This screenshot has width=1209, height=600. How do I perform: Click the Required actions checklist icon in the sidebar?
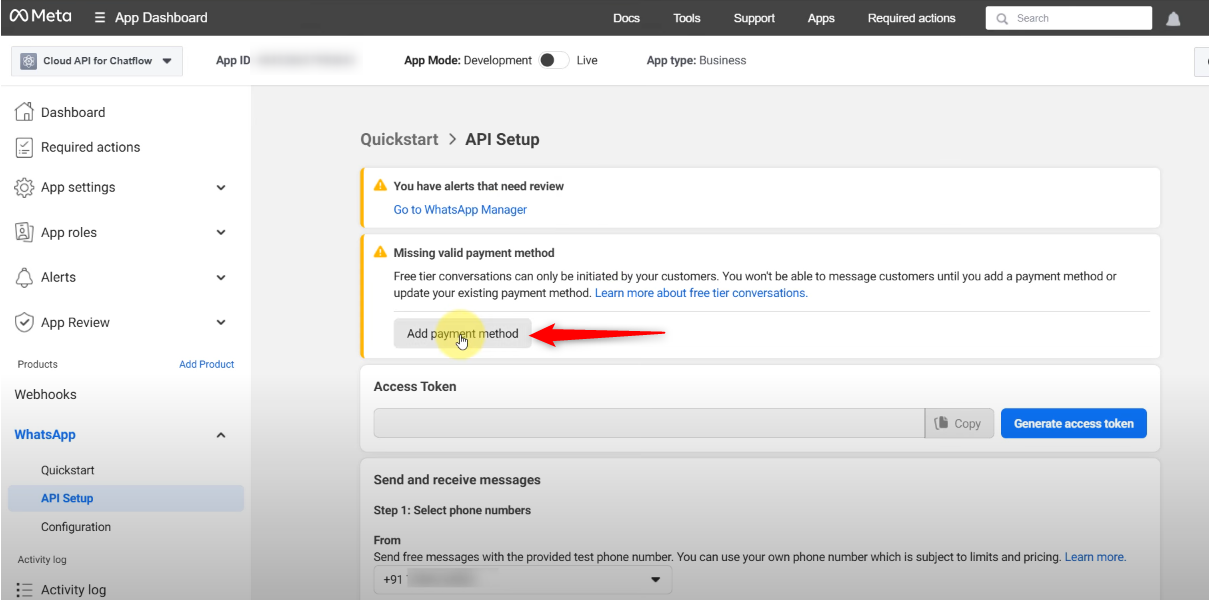[x=25, y=147]
